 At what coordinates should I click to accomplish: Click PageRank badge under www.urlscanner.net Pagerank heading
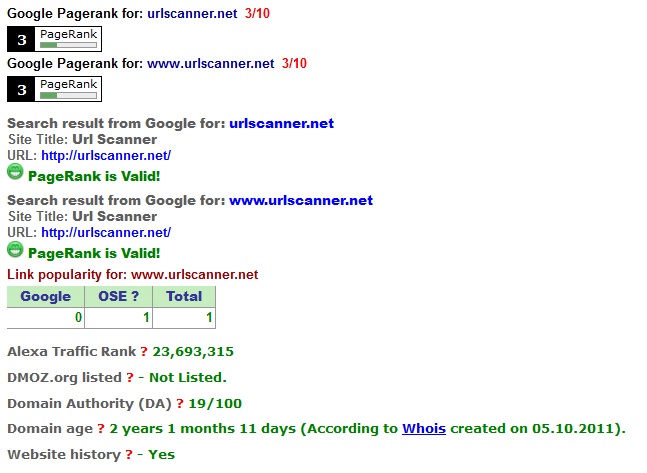click(54, 89)
